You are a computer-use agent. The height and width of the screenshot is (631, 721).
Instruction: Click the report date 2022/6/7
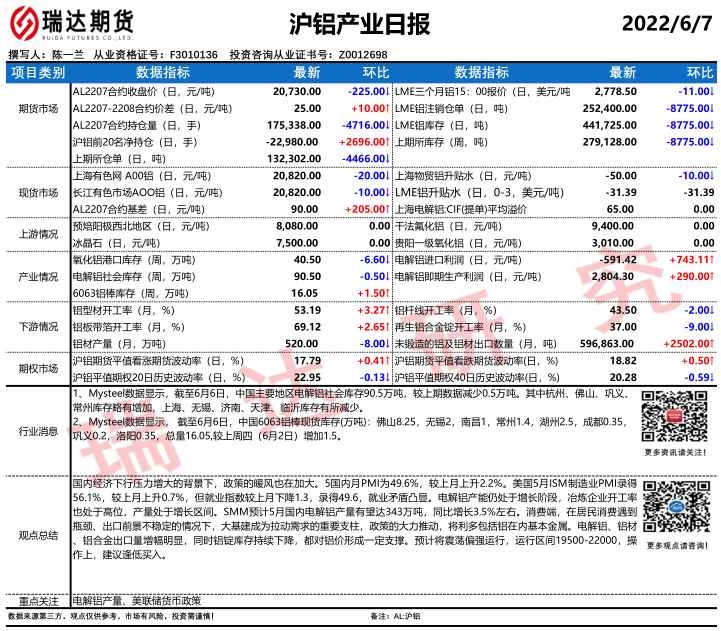(x=668, y=23)
